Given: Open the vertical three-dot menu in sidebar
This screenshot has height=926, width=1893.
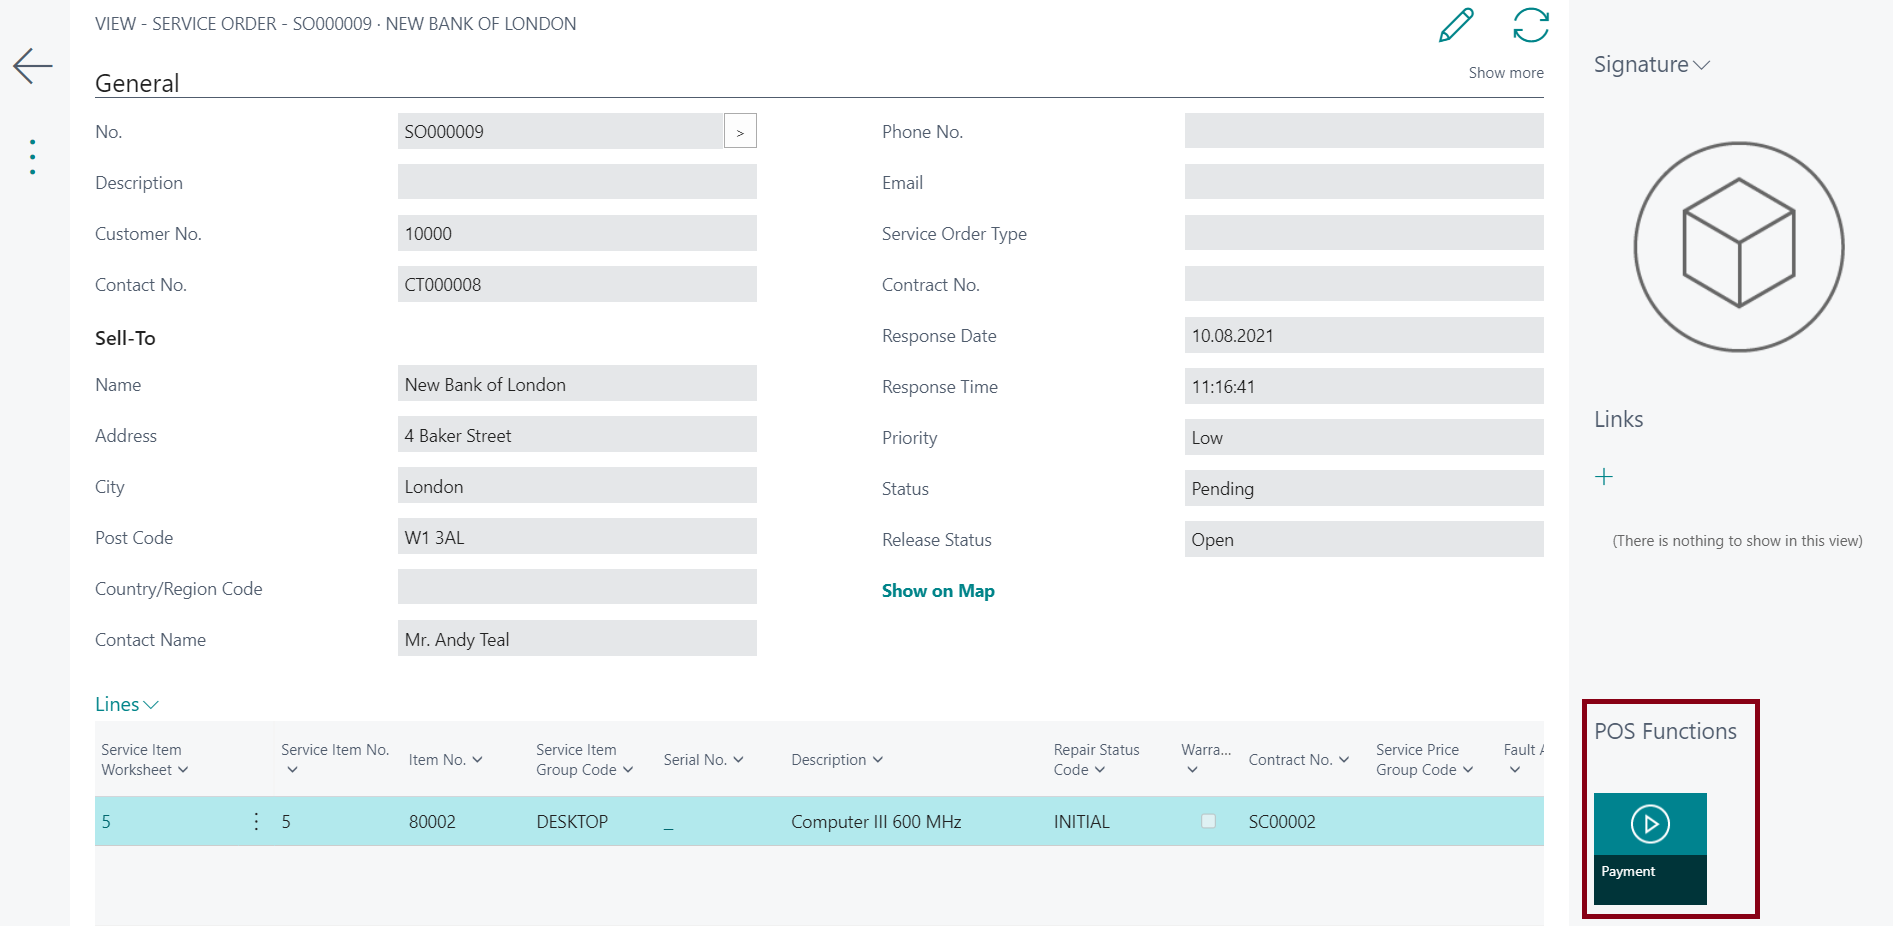Looking at the screenshot, I should [x=33, y=157].
